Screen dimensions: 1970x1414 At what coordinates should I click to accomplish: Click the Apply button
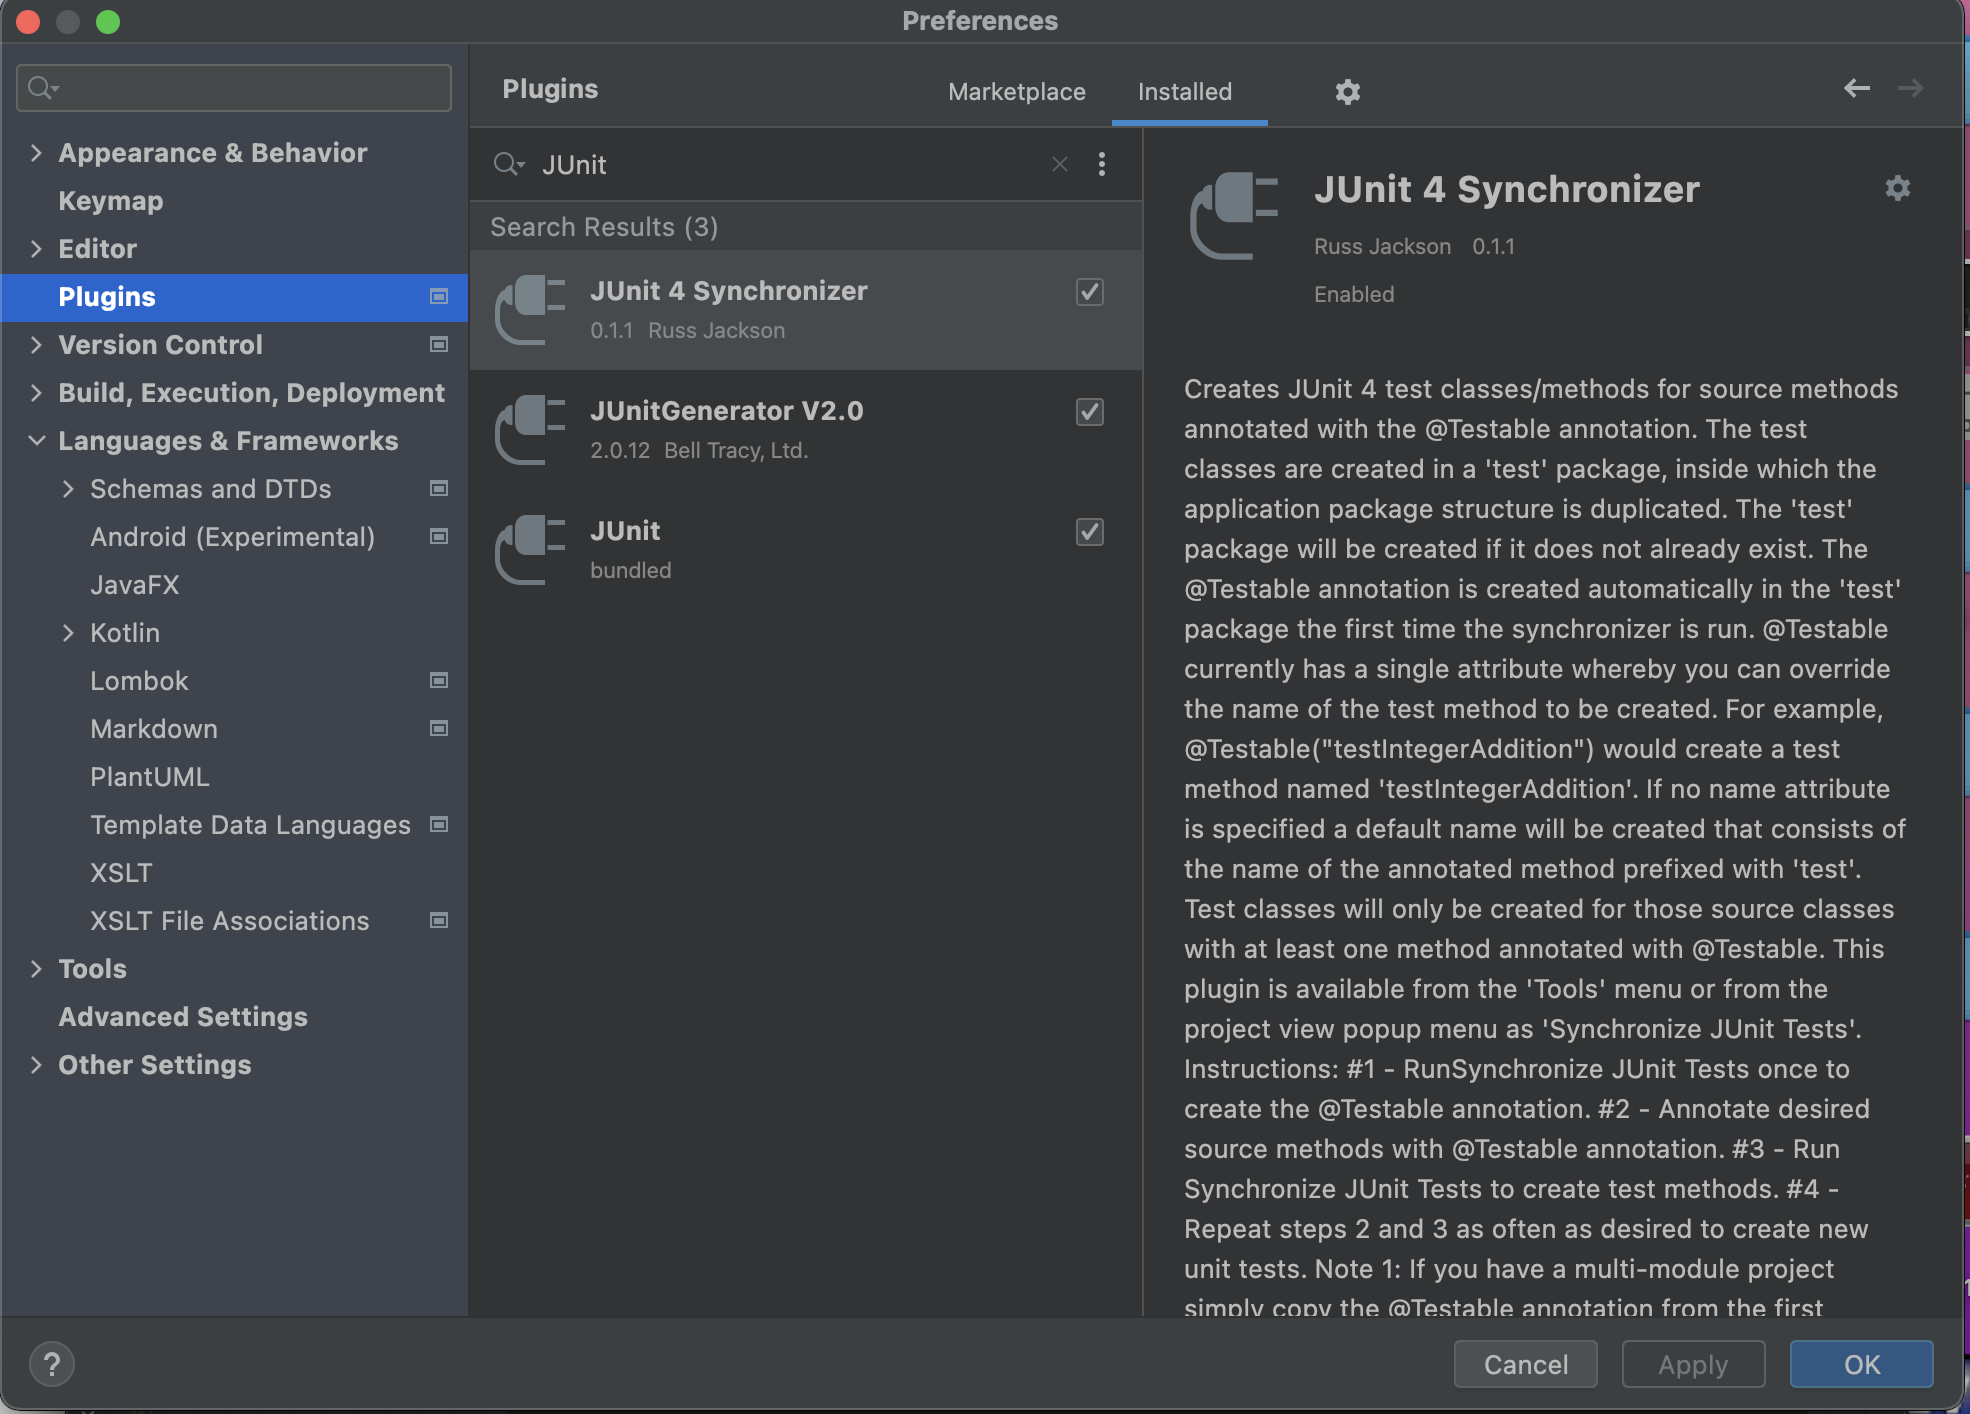(1692, 1363)
